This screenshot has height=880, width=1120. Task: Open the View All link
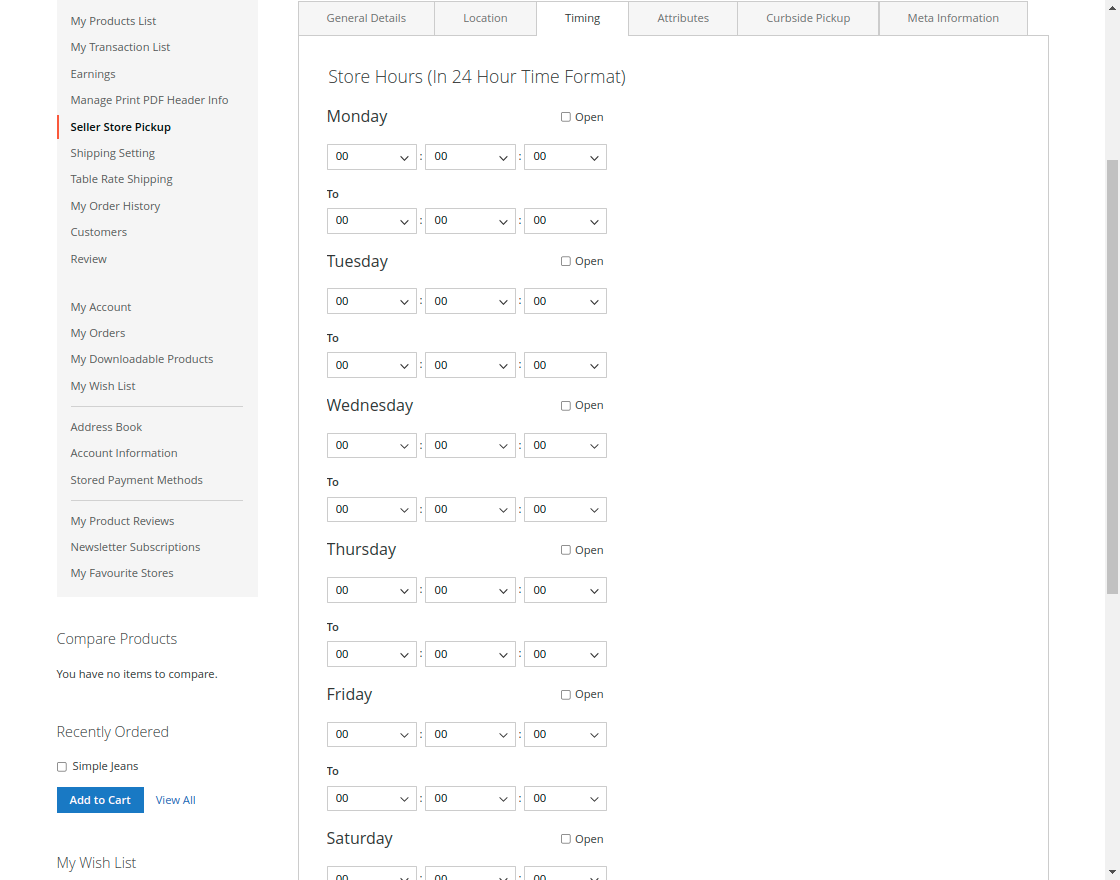[x=175, y=800]
